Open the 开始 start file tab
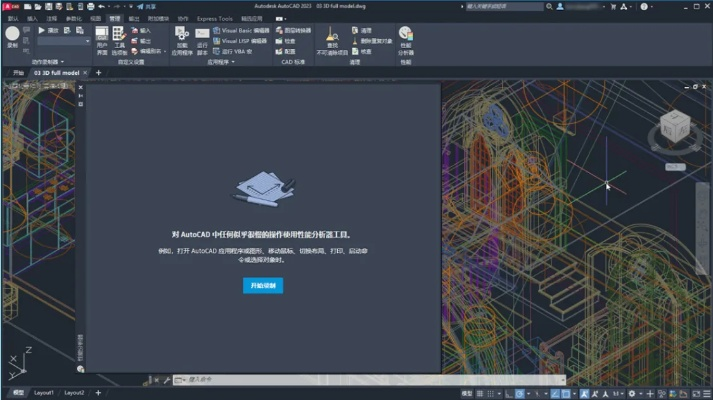This screenshot has width=713, height=400. [18, 73]
